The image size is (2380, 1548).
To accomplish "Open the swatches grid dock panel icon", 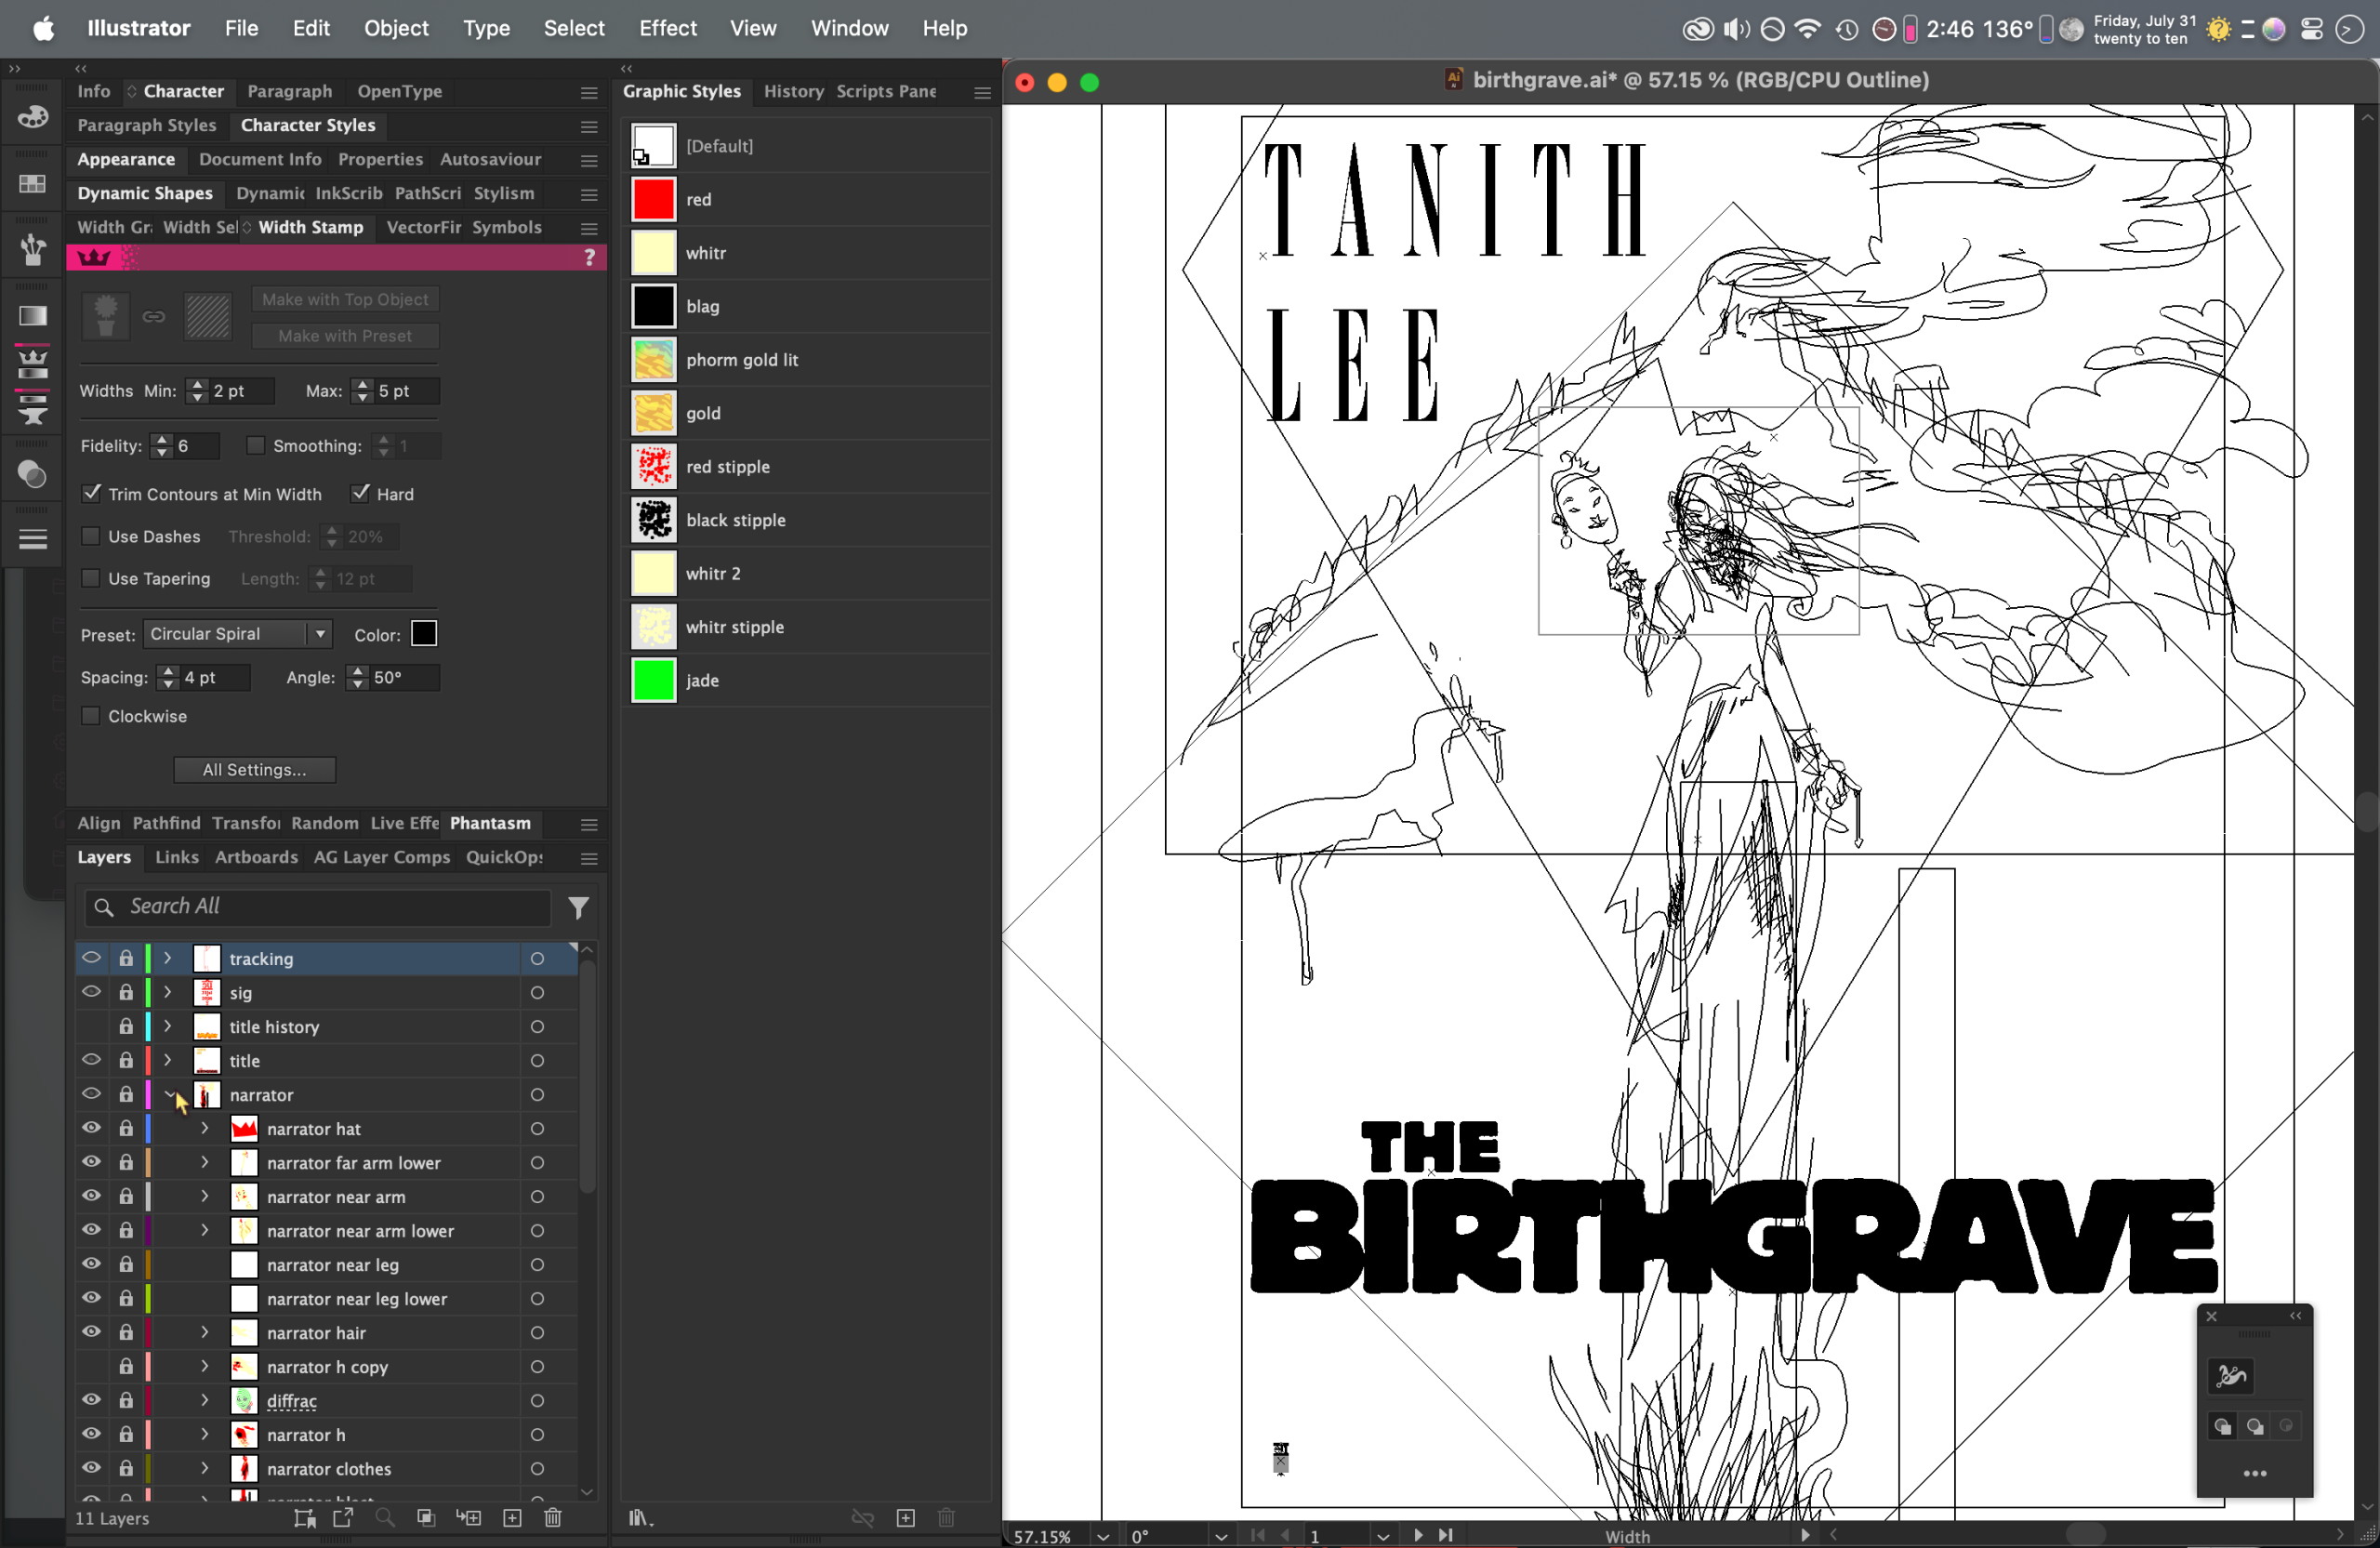I will point(32,184).
